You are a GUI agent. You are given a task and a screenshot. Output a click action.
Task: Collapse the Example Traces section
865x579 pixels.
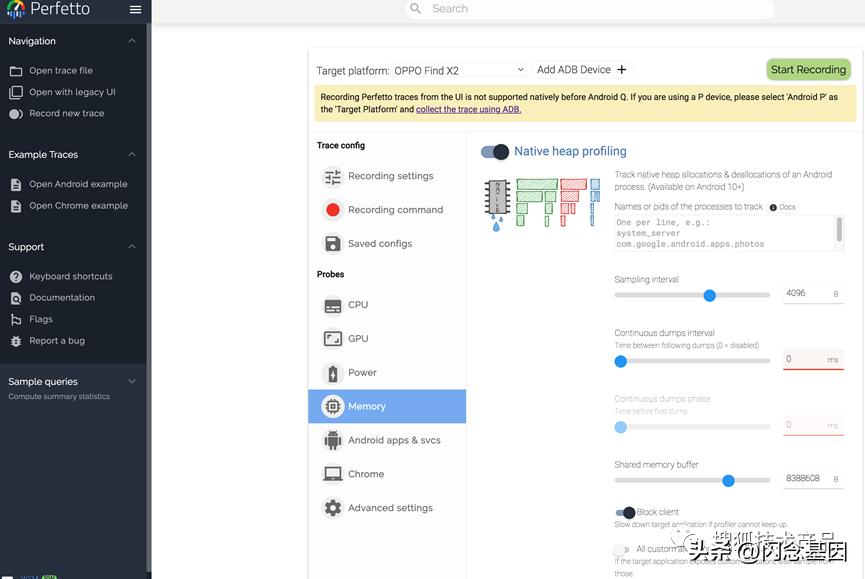click(x=132, y=154)
